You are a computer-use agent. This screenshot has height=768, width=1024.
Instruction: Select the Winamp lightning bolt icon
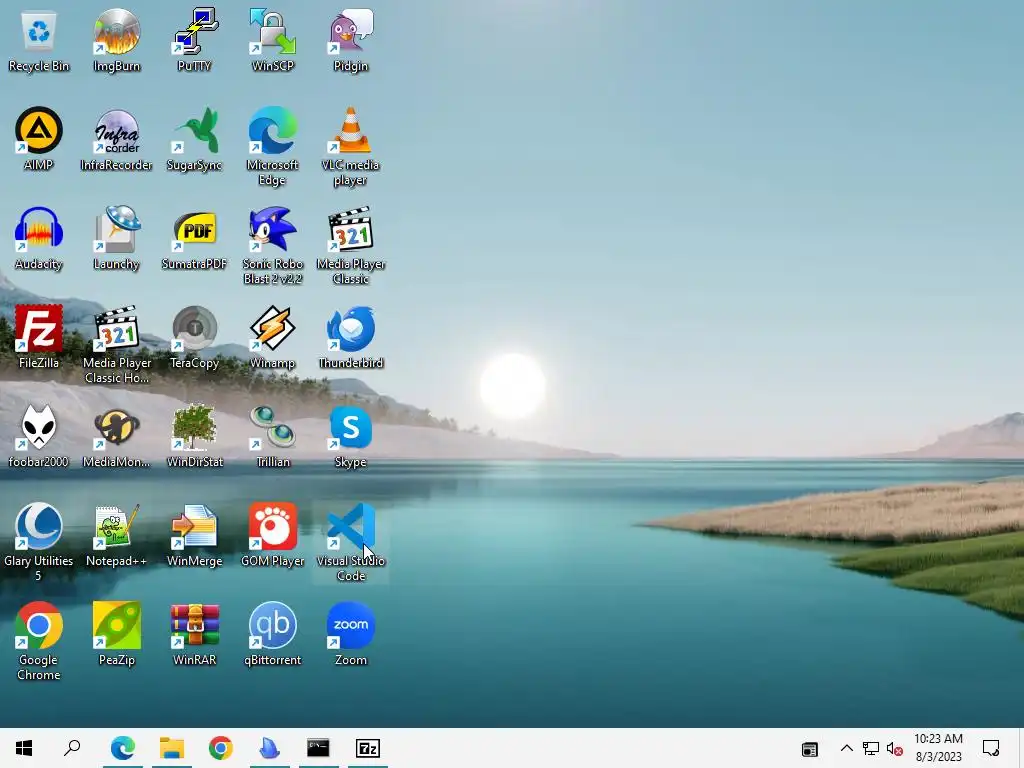click(x=273, y=337)
